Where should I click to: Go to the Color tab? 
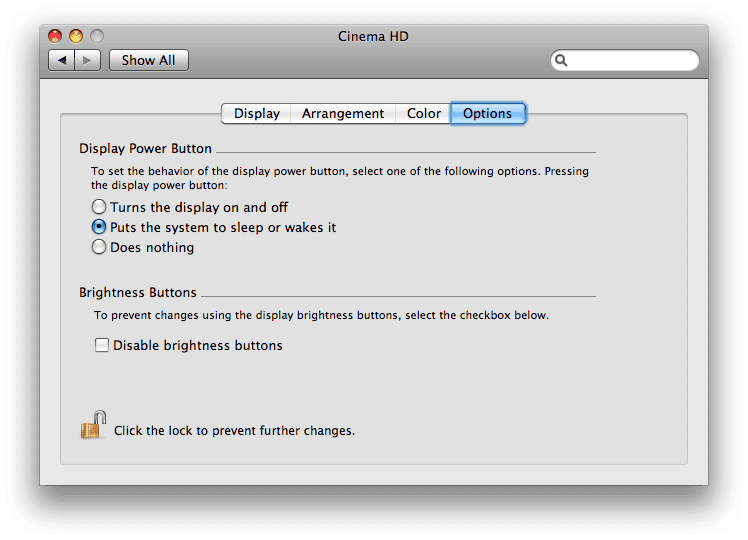pyautogui.click(x=424, y=113)
